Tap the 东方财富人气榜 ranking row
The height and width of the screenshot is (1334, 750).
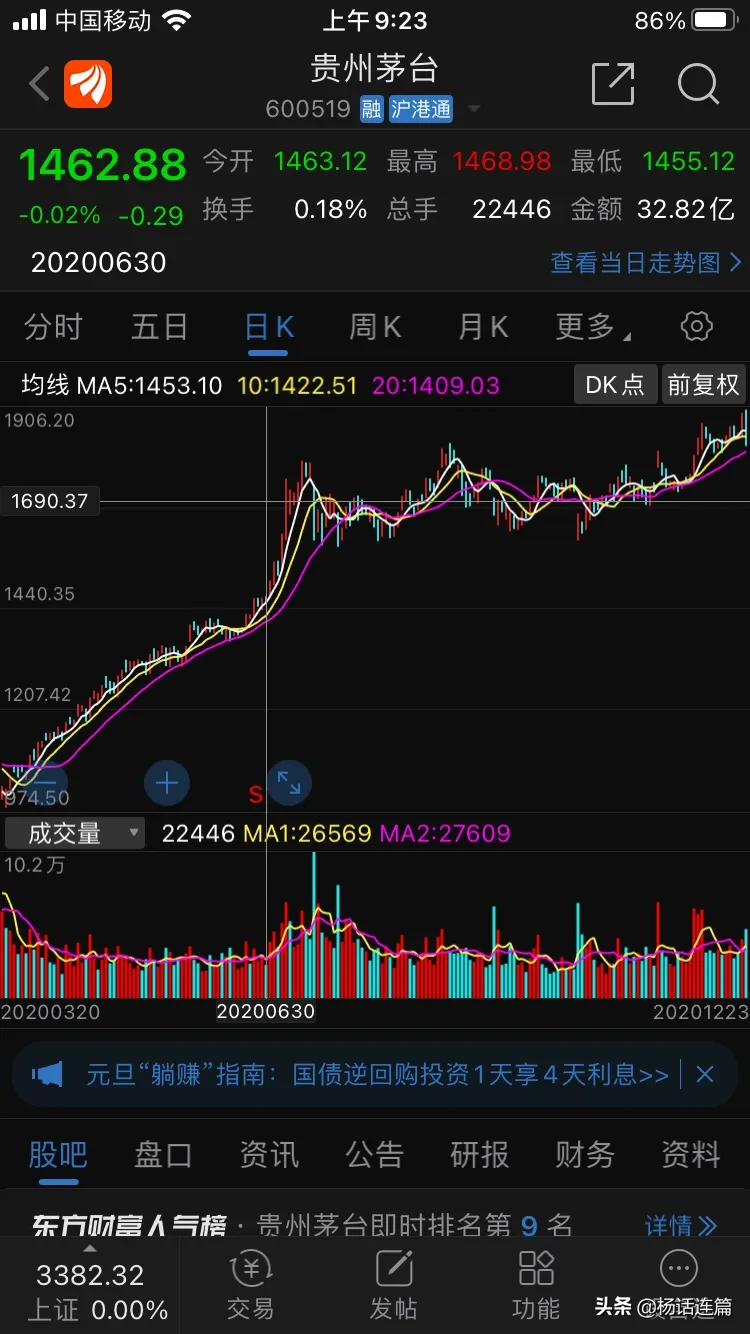375,1225
